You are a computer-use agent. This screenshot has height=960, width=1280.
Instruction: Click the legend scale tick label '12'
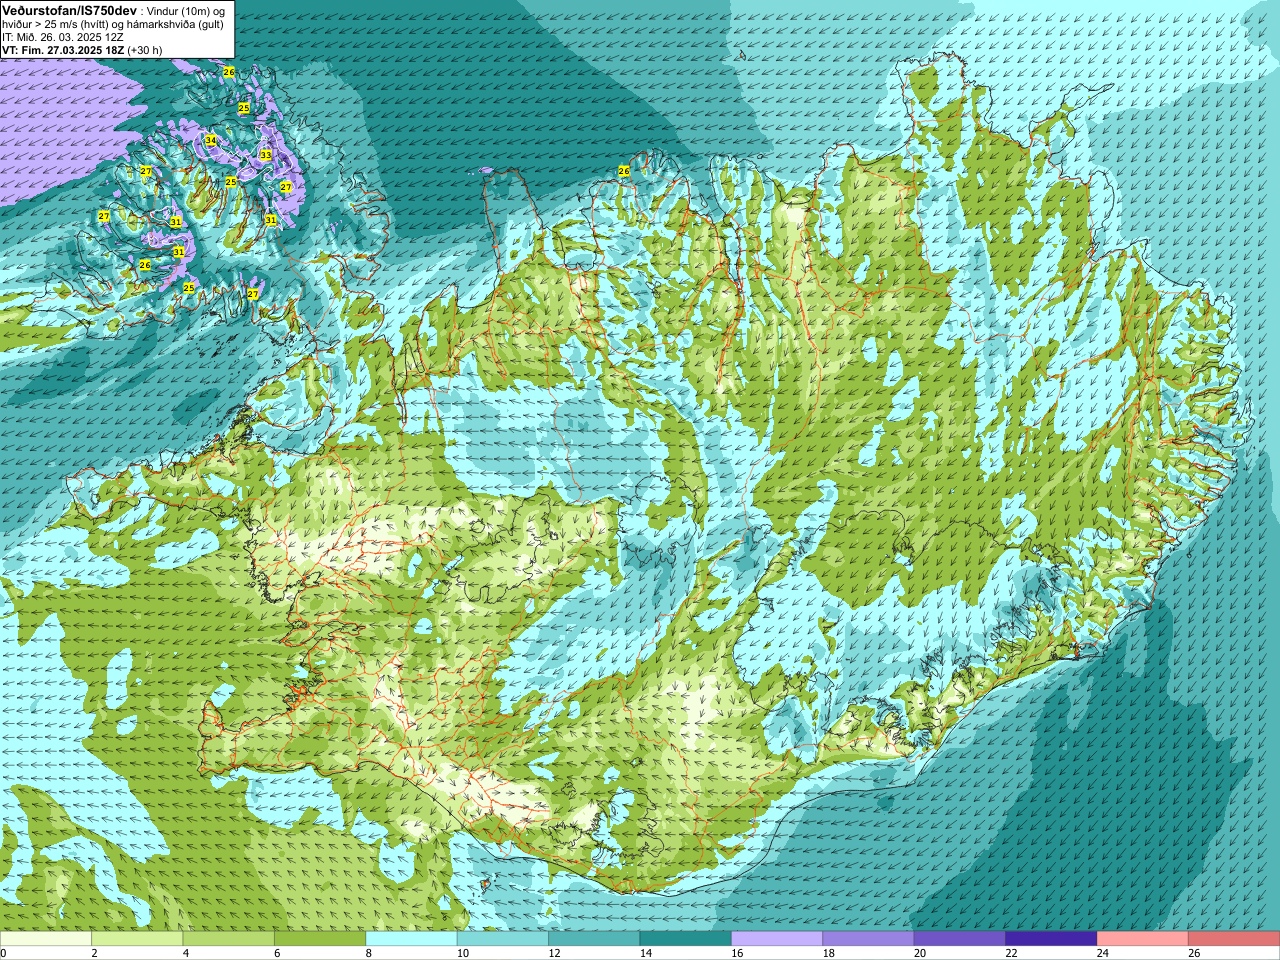click(554, 953)
